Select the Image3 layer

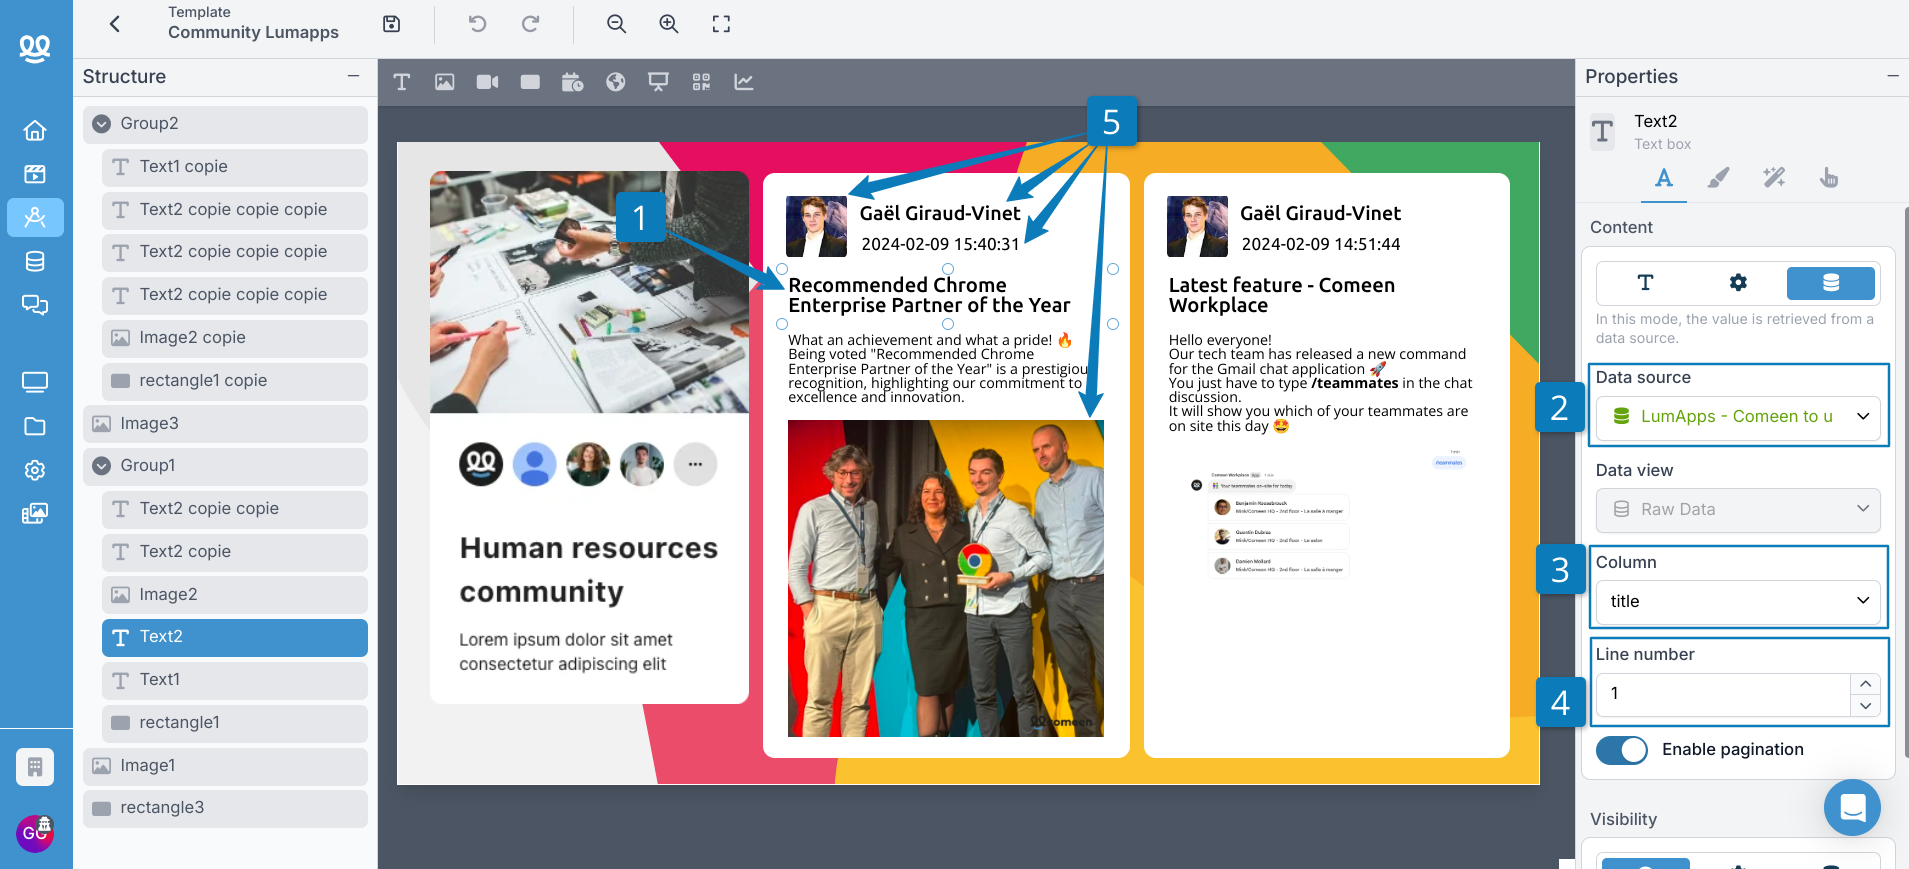(225, 424)
